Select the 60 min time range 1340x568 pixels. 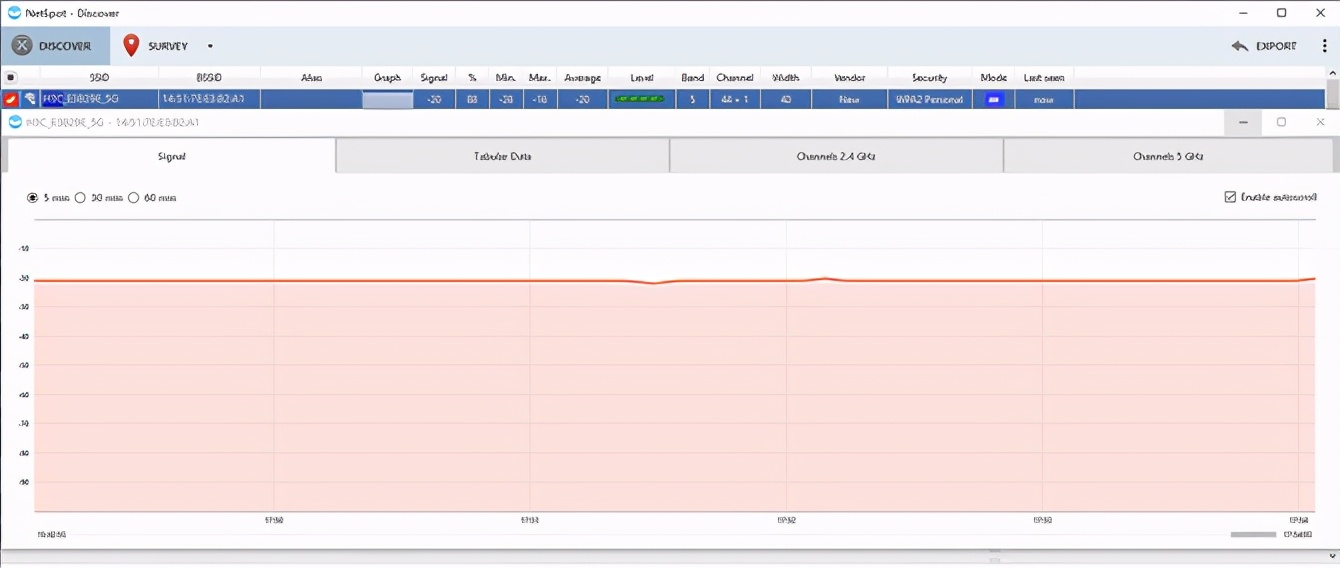coord(133,198)
